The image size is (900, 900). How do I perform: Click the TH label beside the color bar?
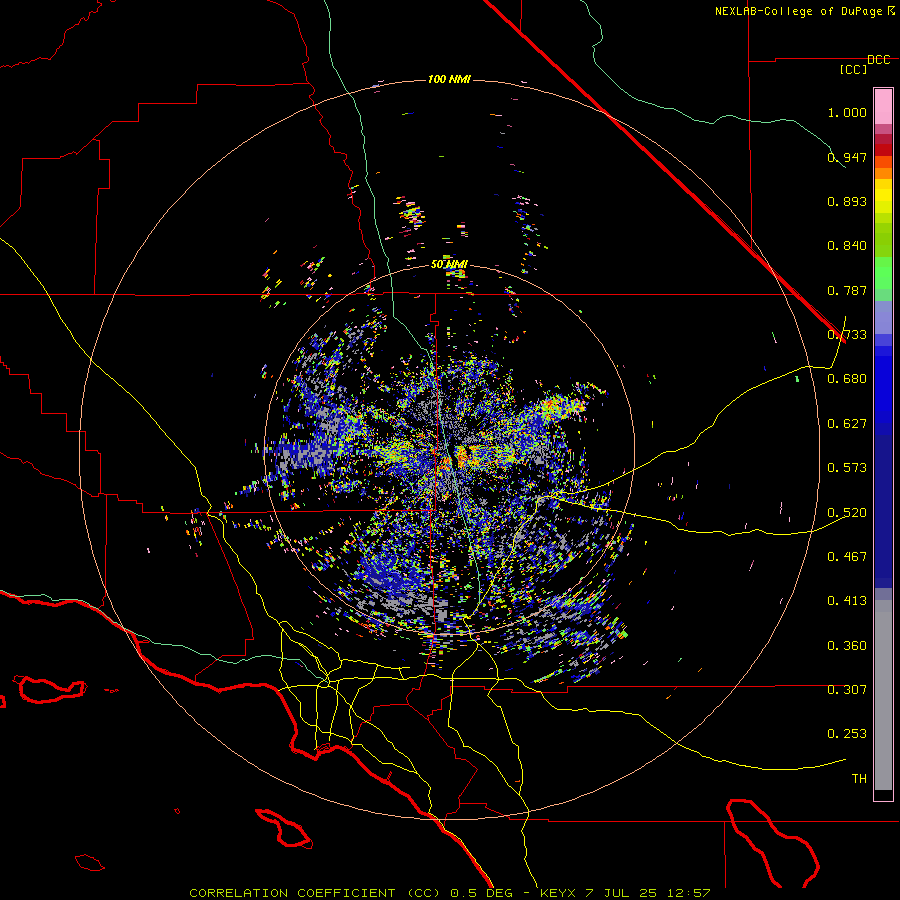coord(859,778)
